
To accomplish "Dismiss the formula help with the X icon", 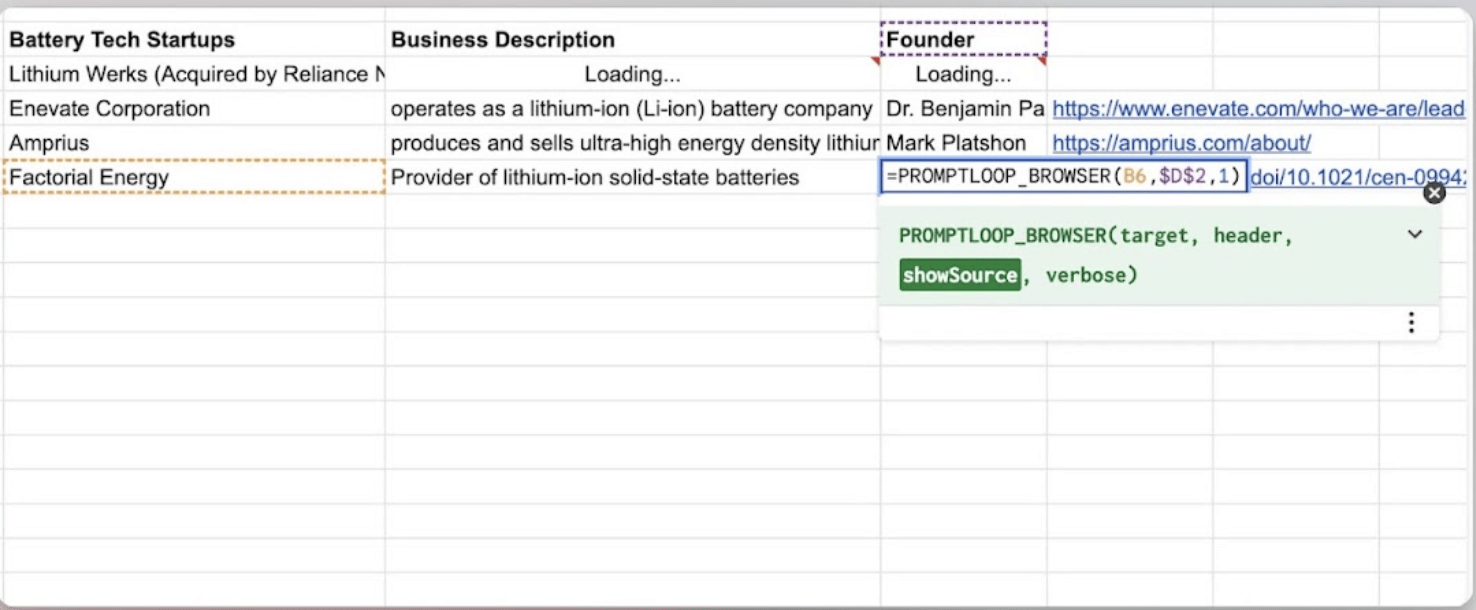I will tap(1435, 192).
